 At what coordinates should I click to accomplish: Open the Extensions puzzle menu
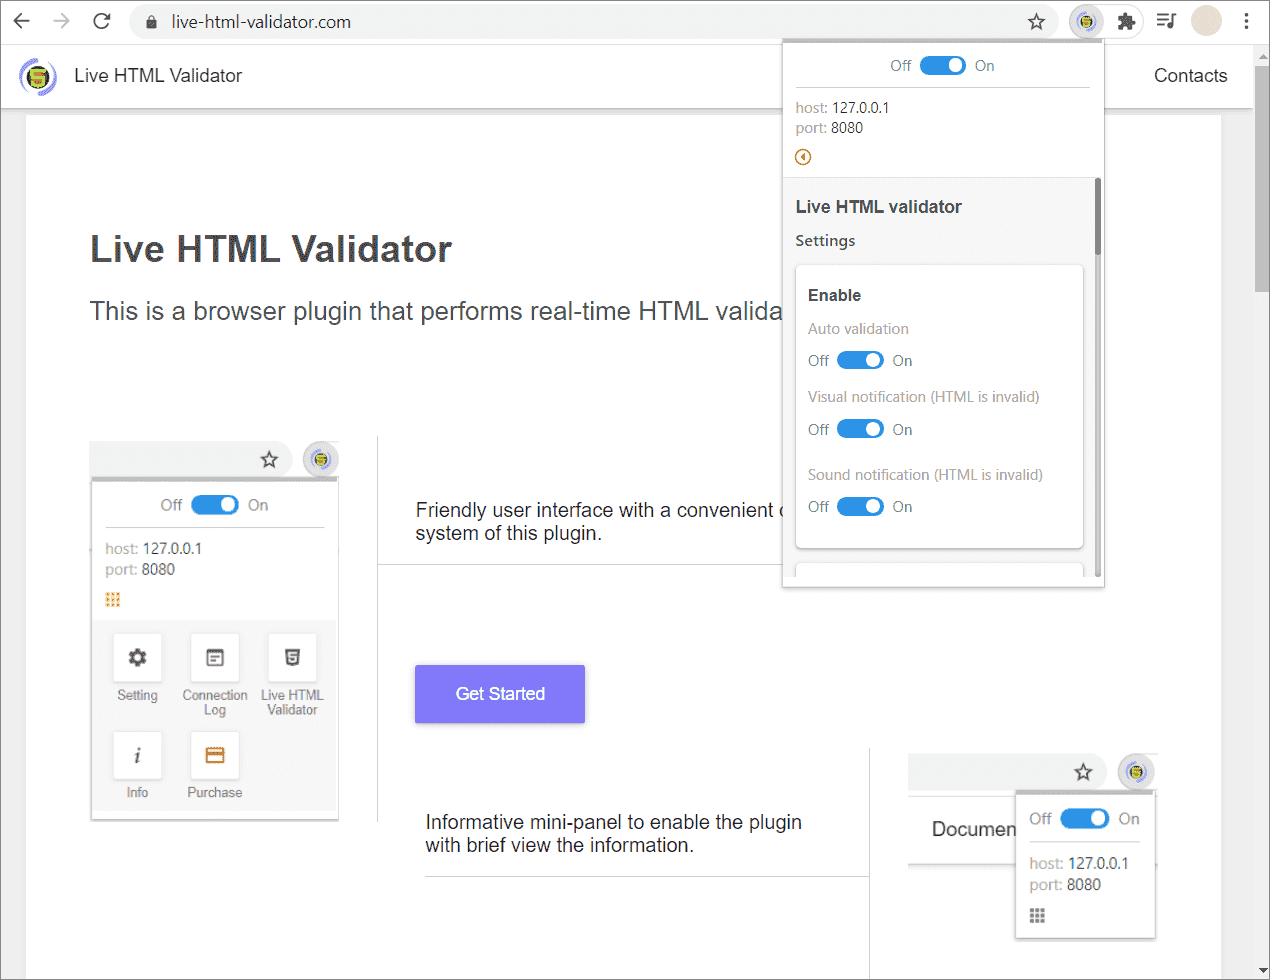click(x=1126, y=21)
